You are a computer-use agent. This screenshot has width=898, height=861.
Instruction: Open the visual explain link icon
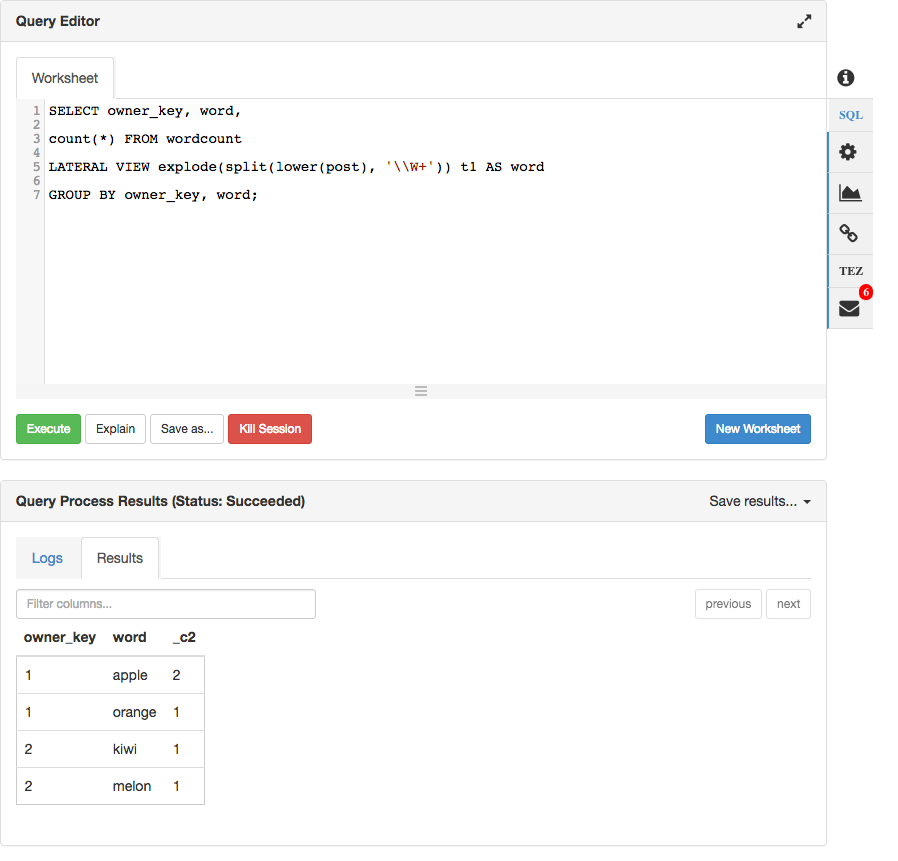pos(848,233)
